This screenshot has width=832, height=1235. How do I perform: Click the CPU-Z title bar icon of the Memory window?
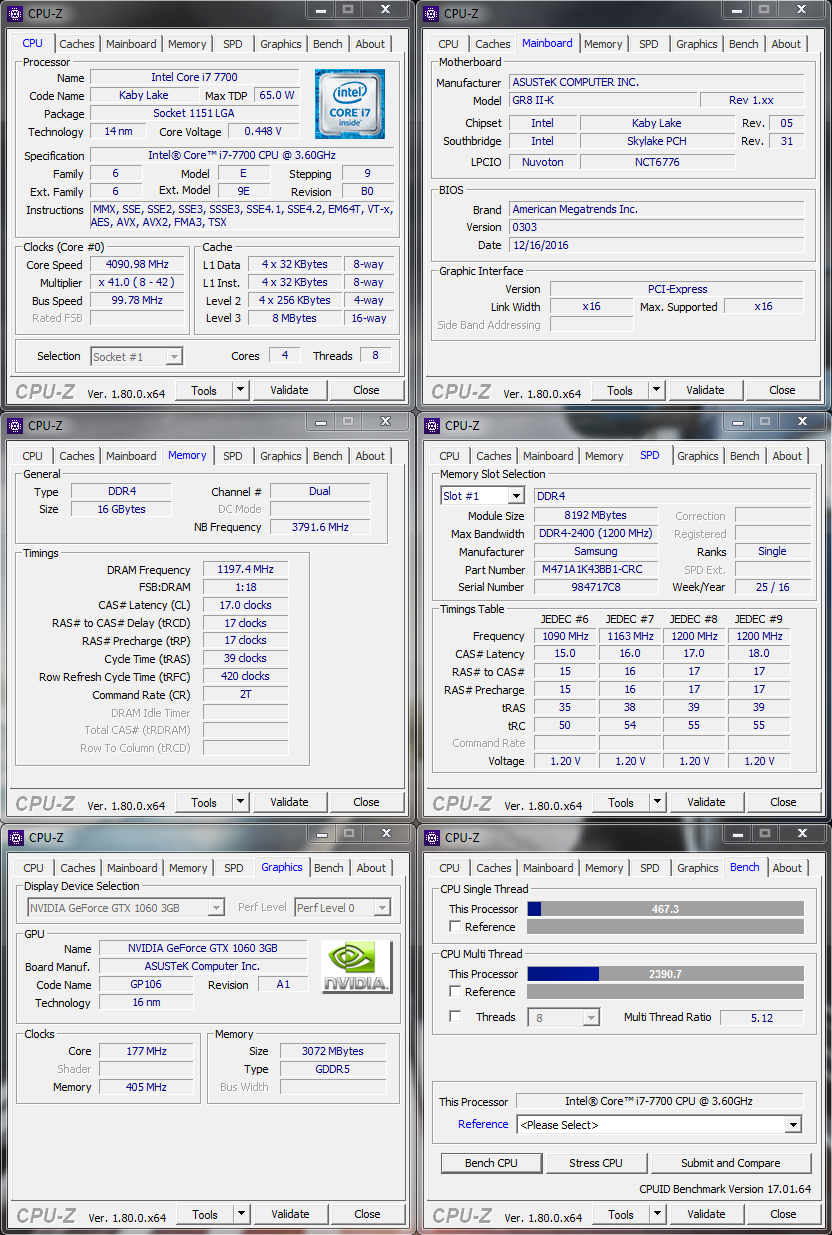coord(16,425)
